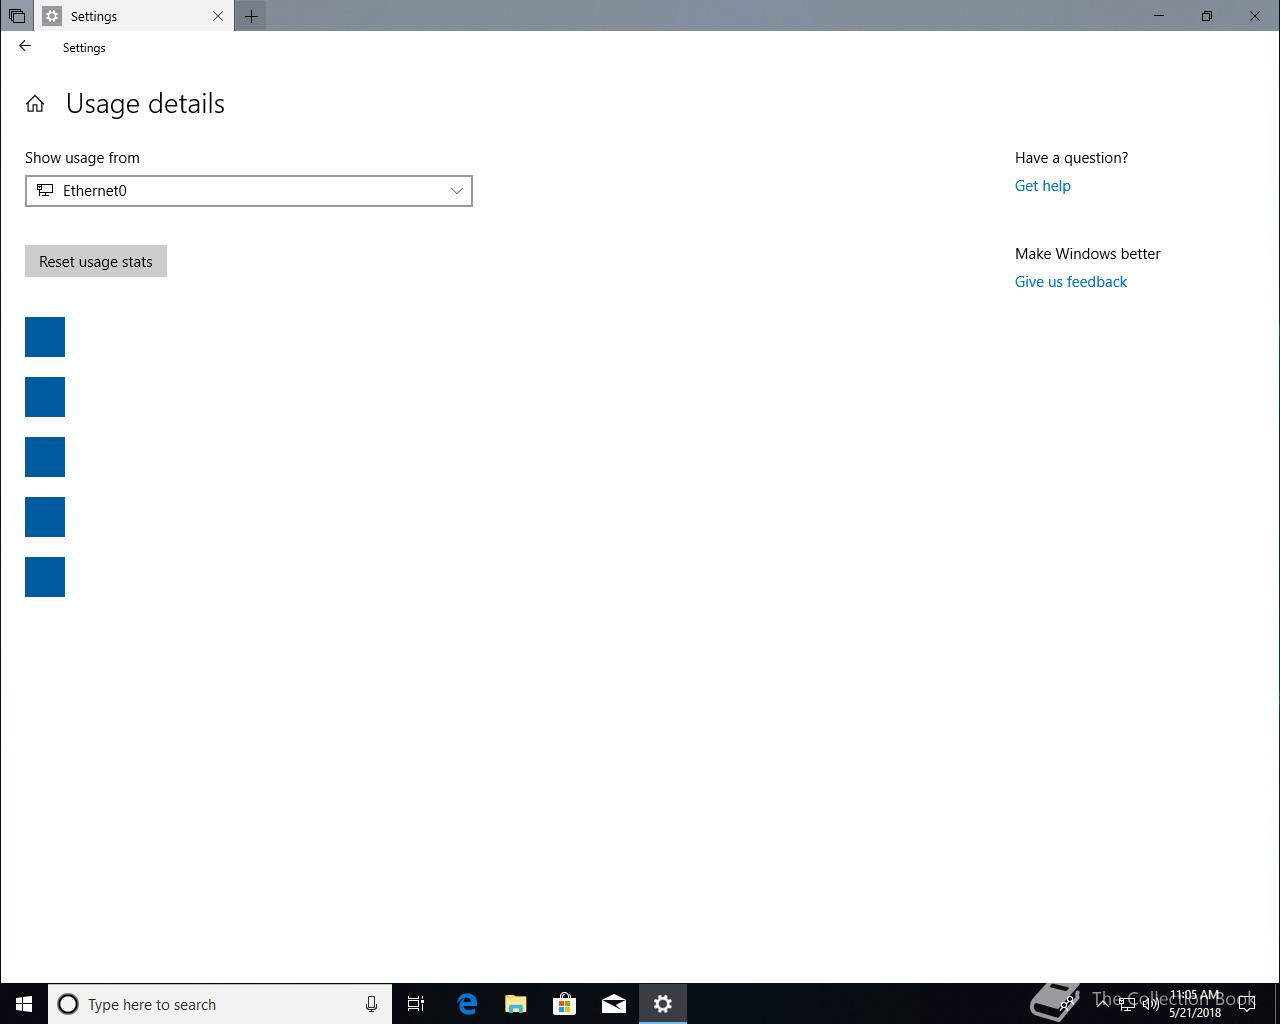Open the volume speaker tray icon
The height and width of the screenshot is (1024, 1280).
(x=1150, y=1004)
